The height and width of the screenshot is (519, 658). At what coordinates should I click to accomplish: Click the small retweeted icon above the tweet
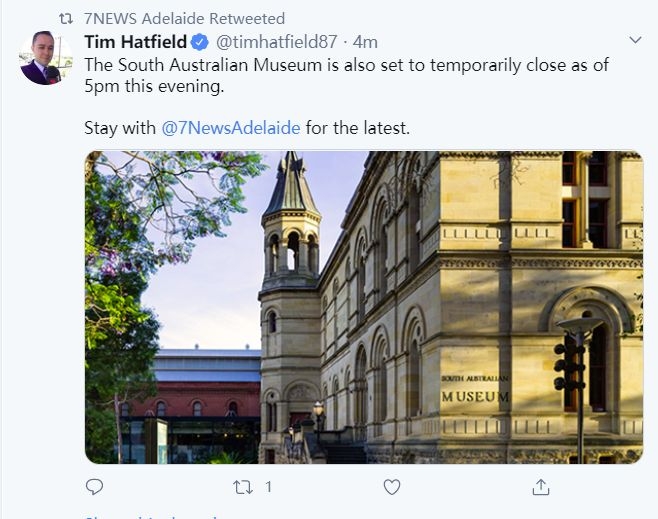[x=66, y=18]
